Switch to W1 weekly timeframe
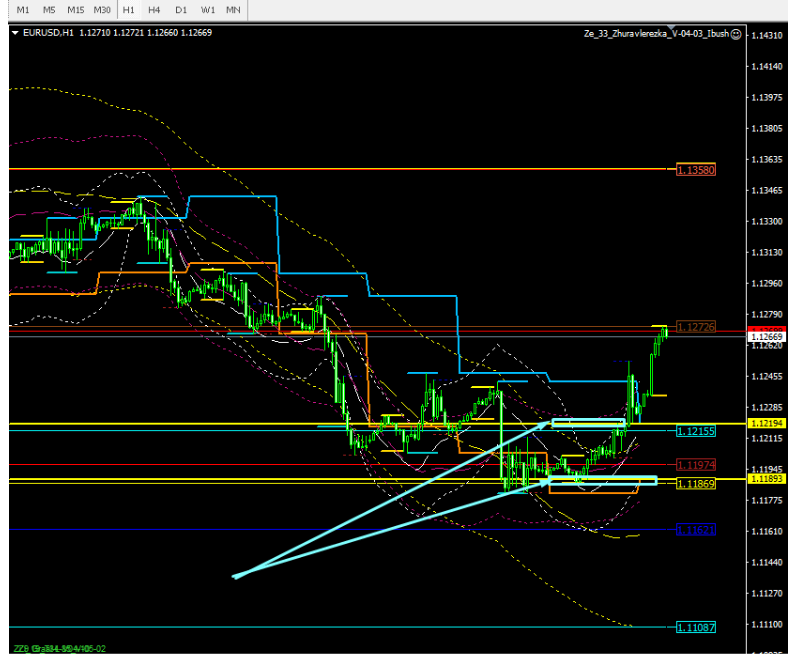Image resolution: width=795 pixels, height=658 pixels. pos(207,9)
